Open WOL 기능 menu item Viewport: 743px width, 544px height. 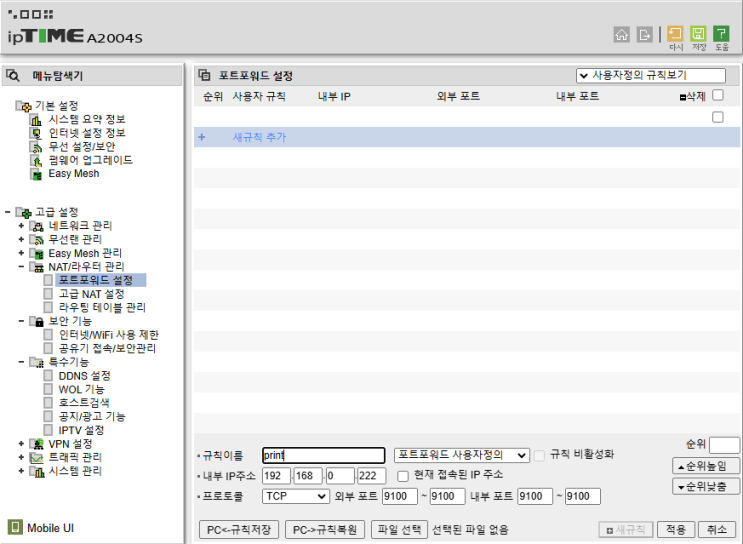tap(82, 390)
